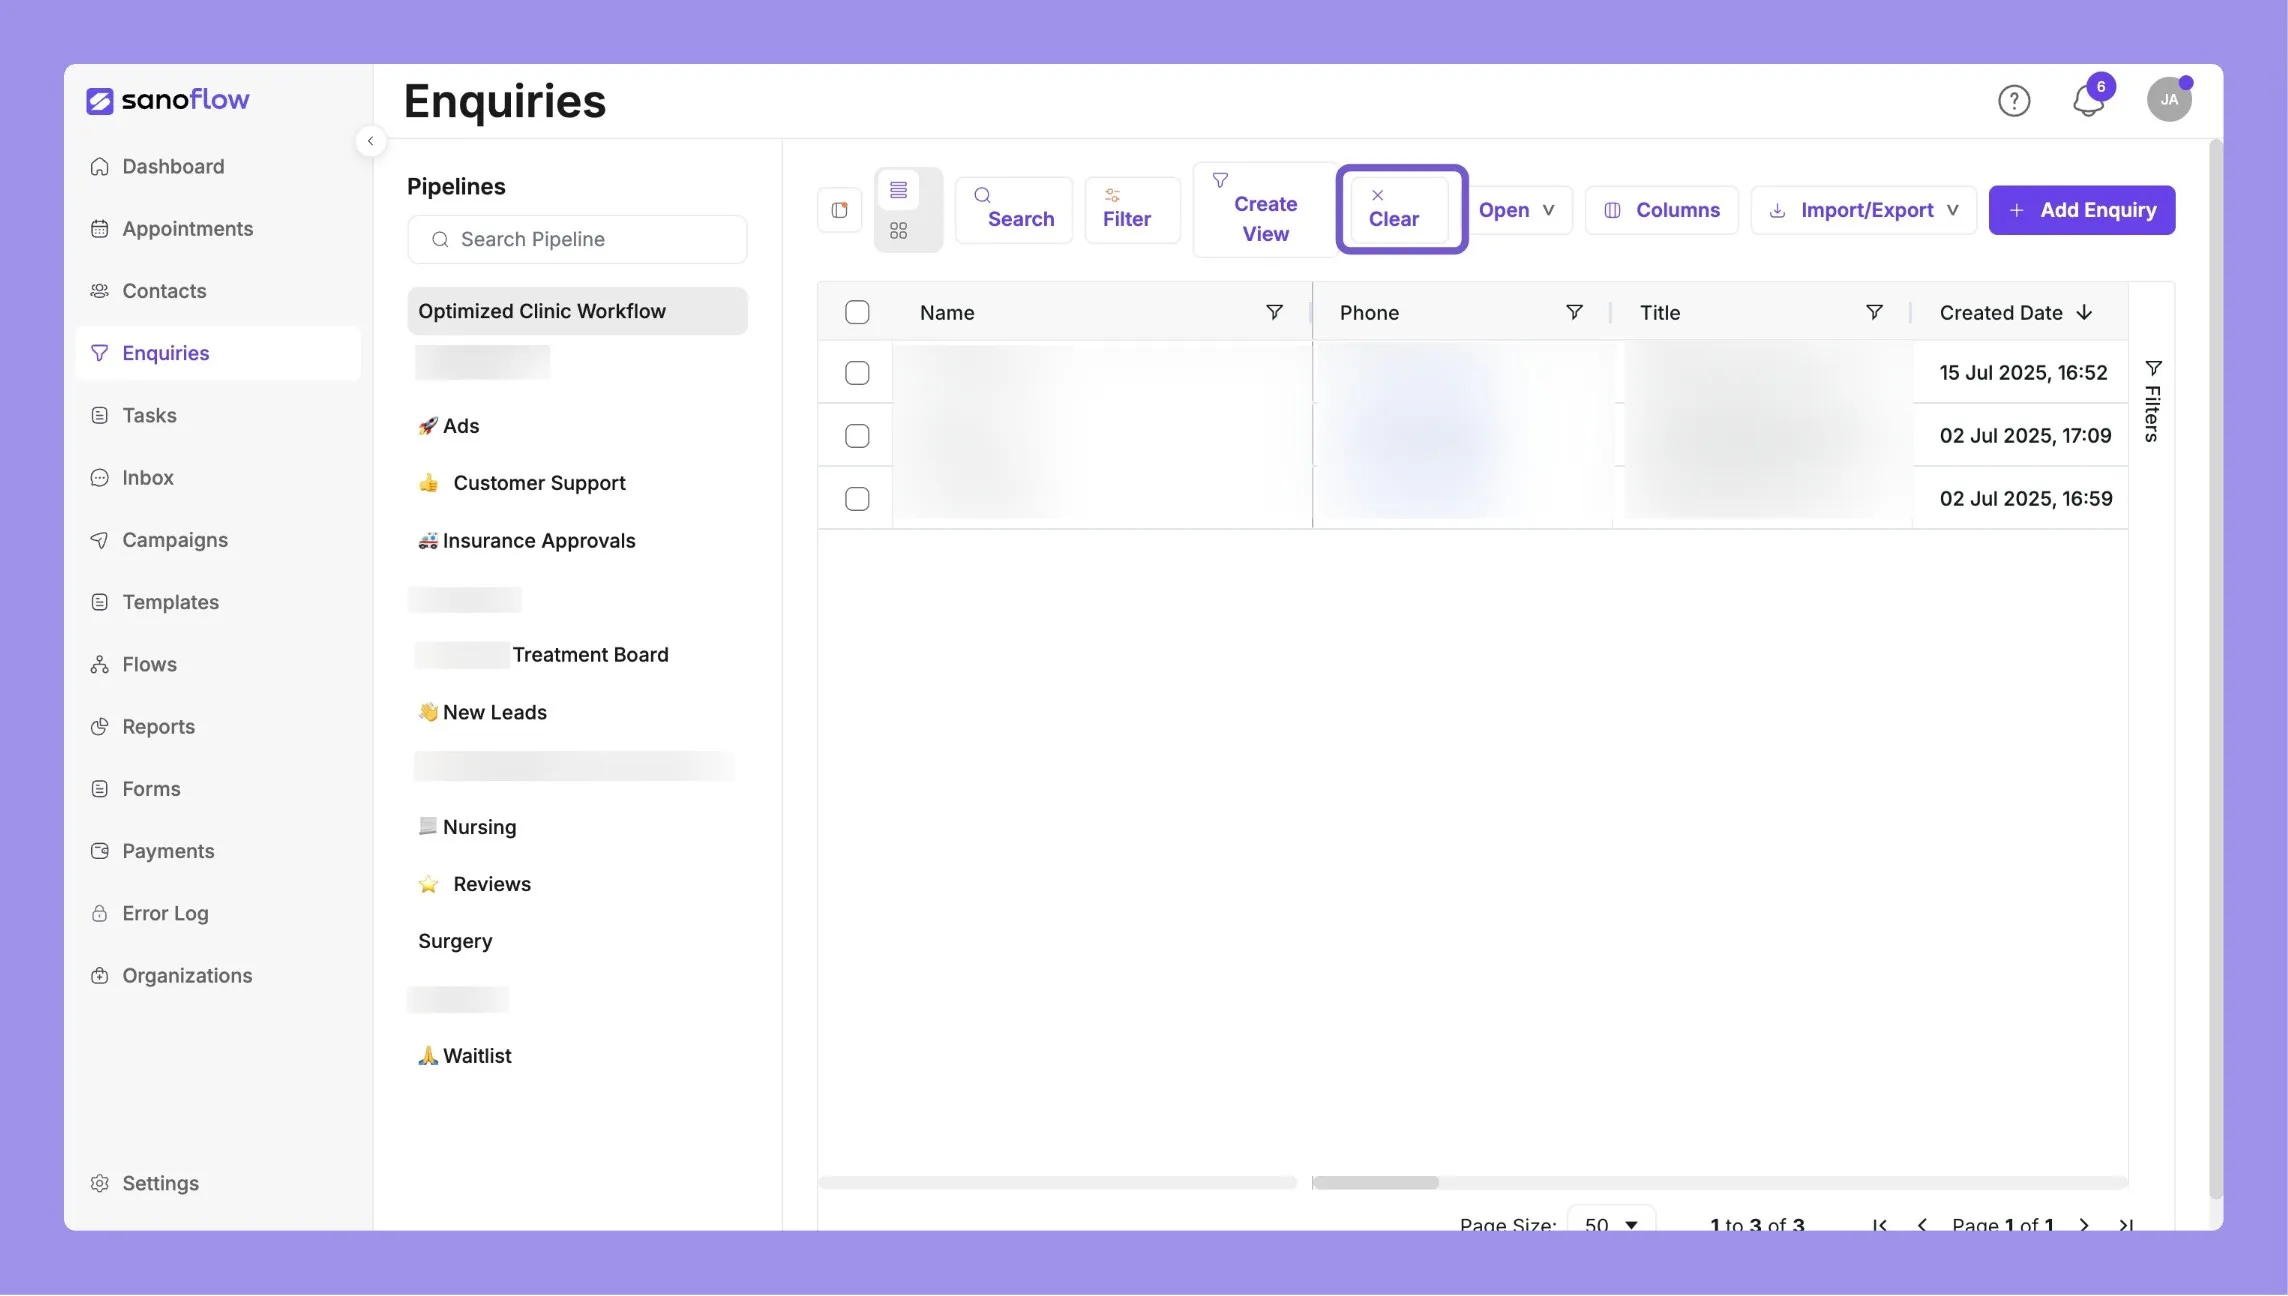Switch to grid board view icon

[898, 231]
